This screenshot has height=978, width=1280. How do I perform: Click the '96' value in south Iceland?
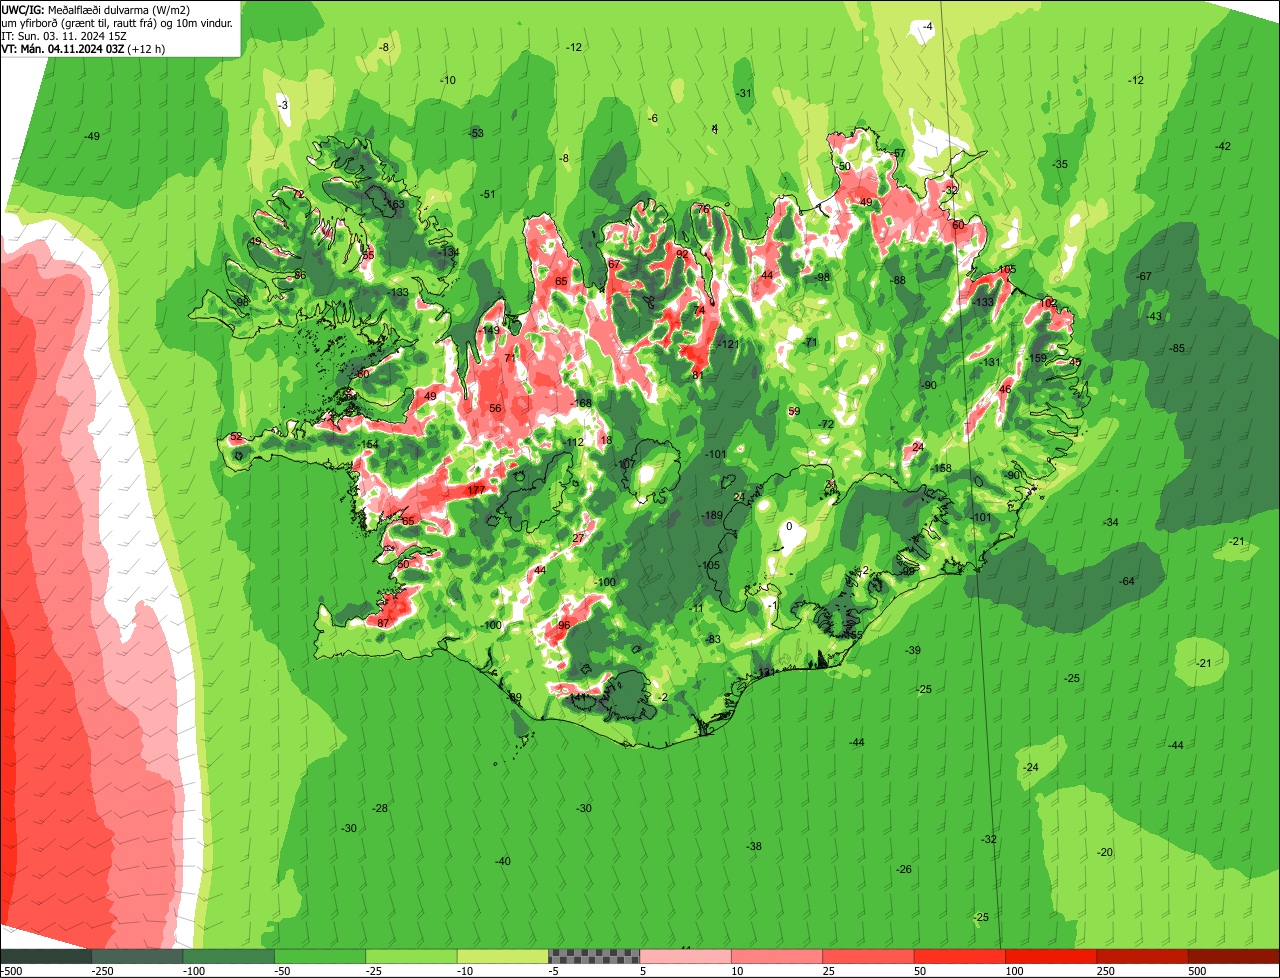click(564, 625)
